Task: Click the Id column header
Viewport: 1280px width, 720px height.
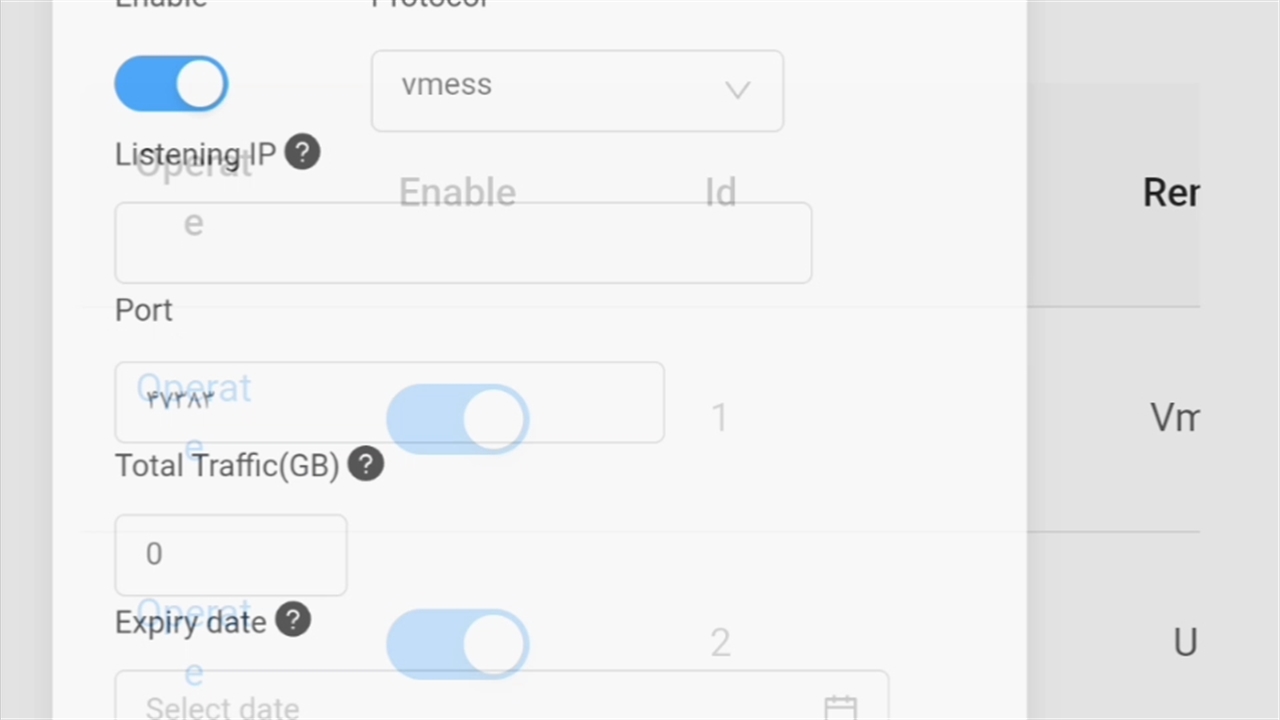Action: (x=720, y=192)
